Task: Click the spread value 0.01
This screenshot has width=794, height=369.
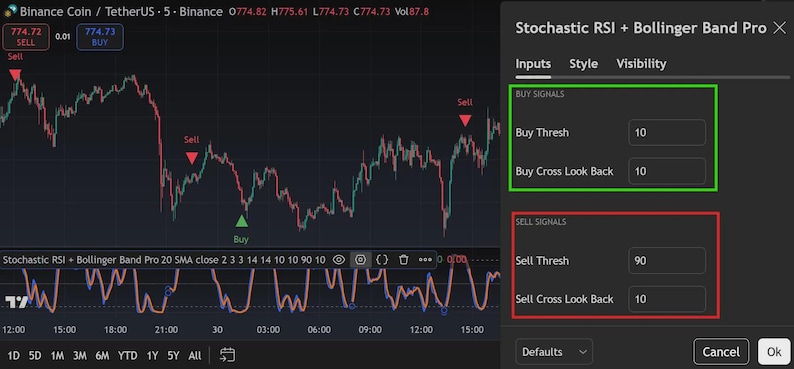Action: point(63,37)
